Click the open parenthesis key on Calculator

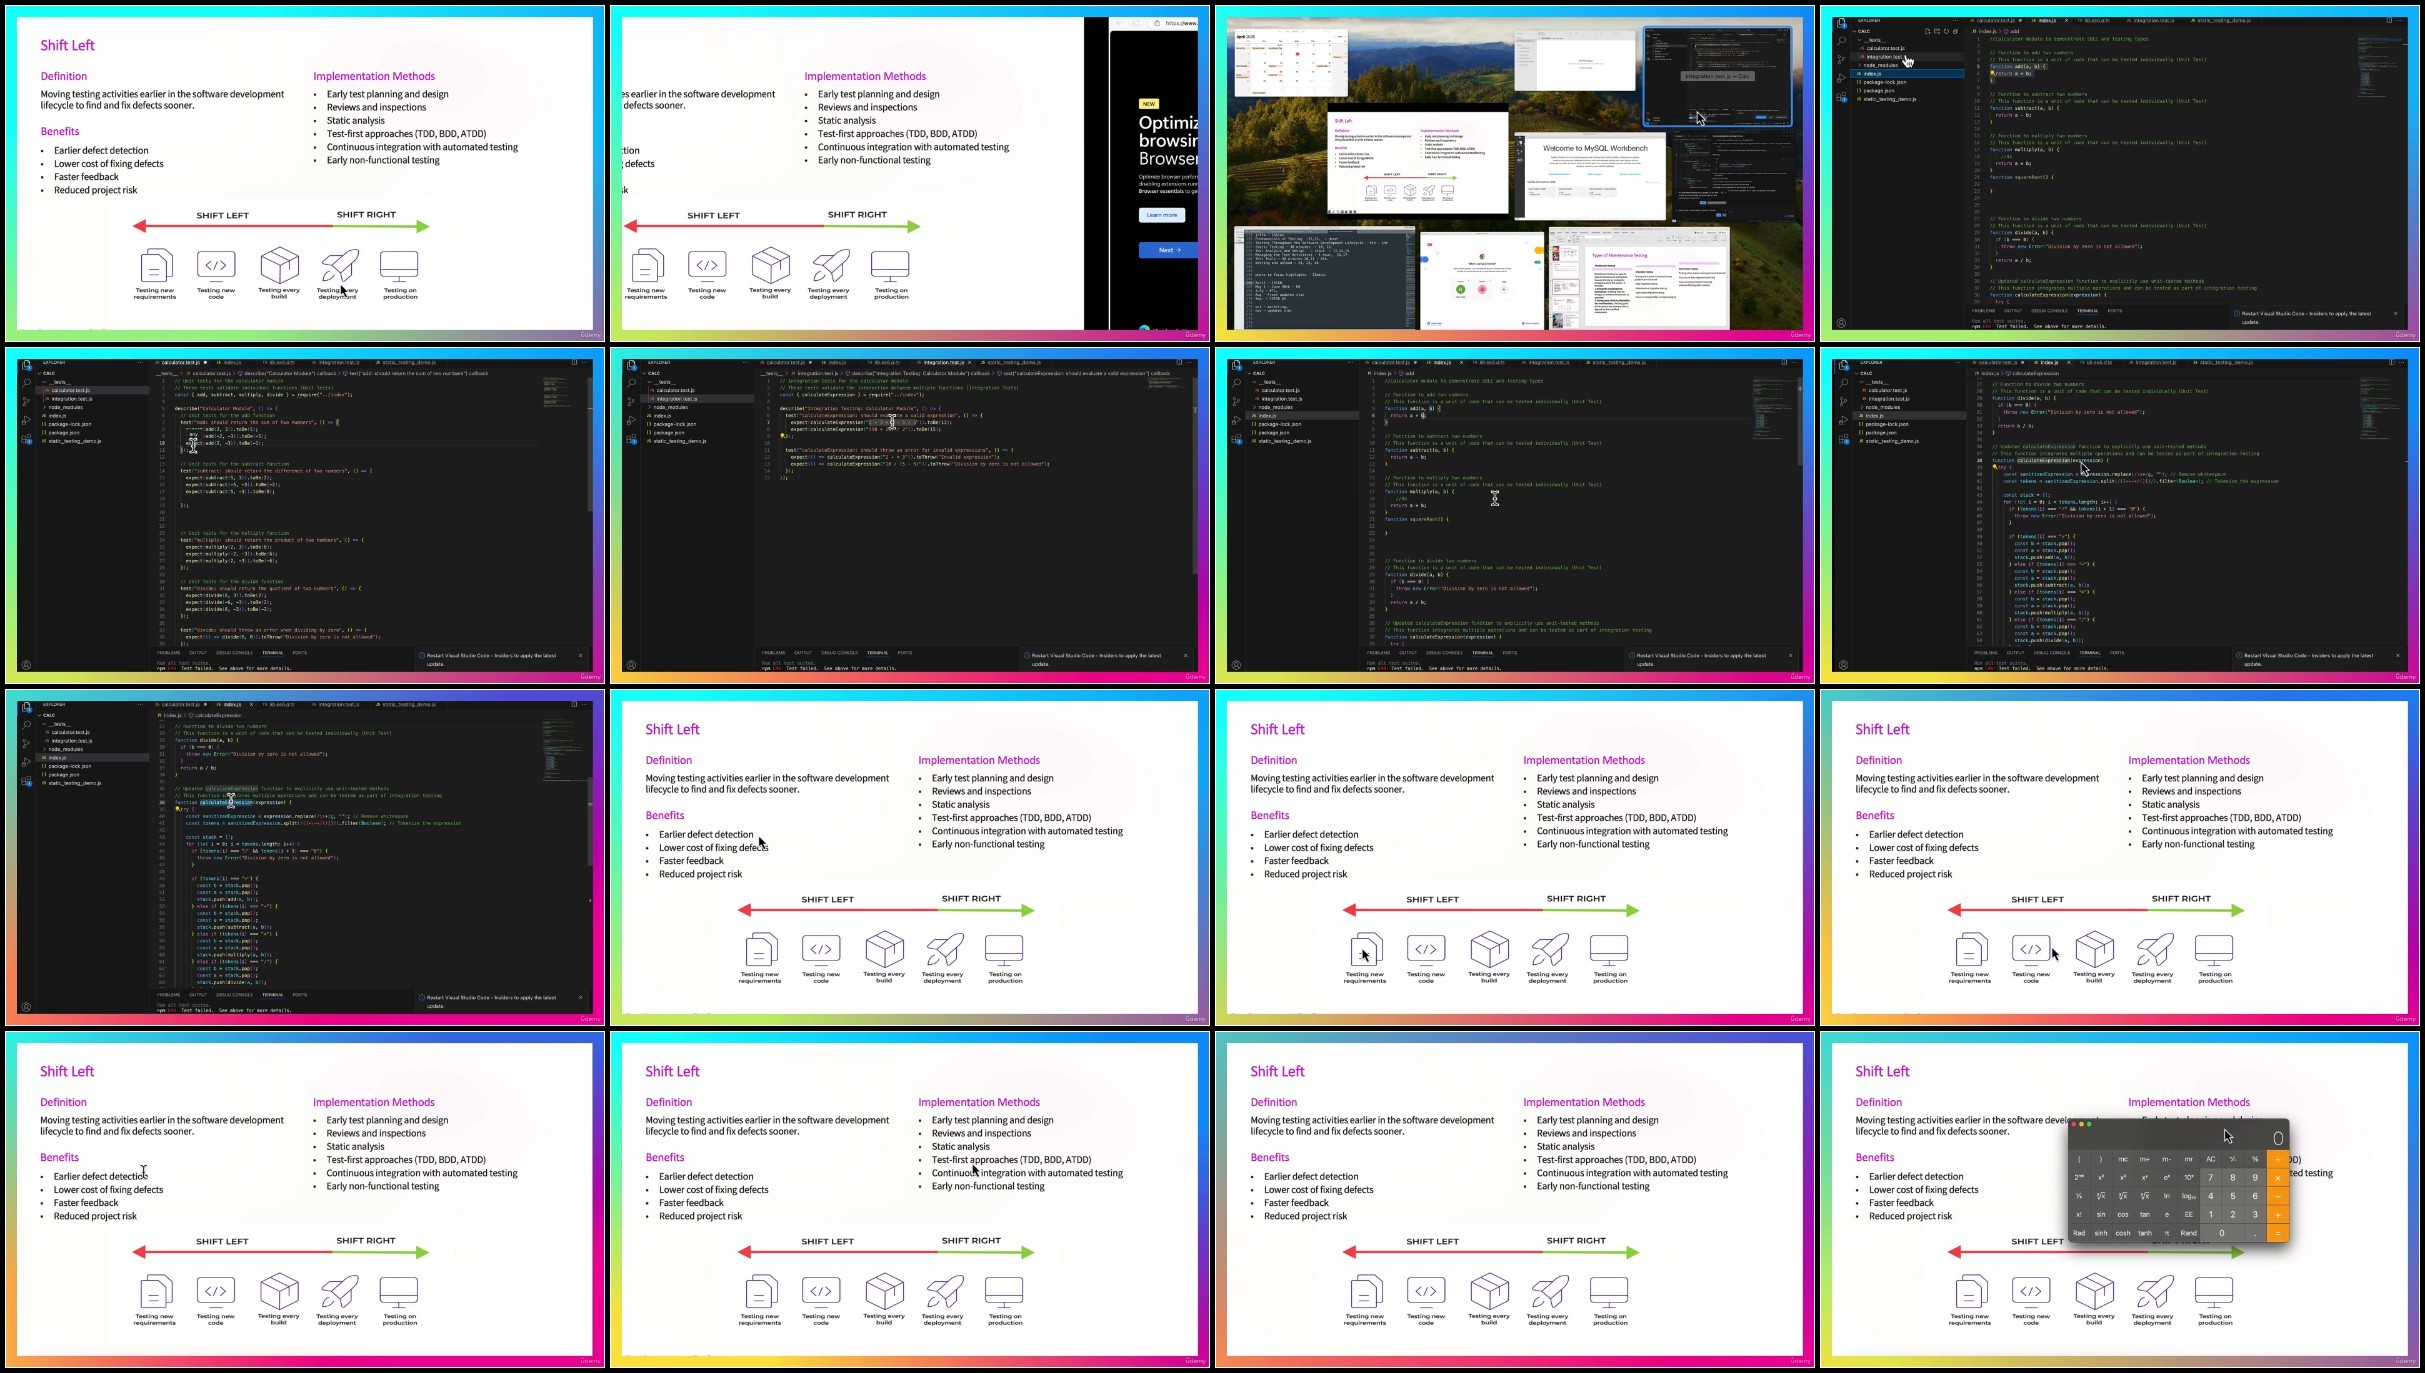pos(2079,1159)
